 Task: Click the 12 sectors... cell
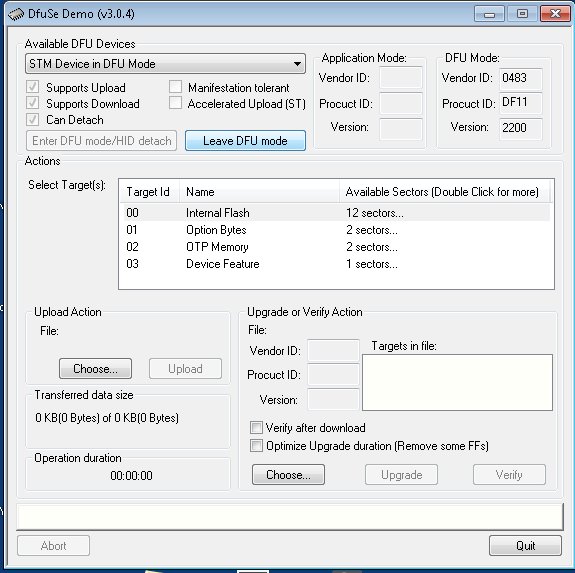click(375, 213)
